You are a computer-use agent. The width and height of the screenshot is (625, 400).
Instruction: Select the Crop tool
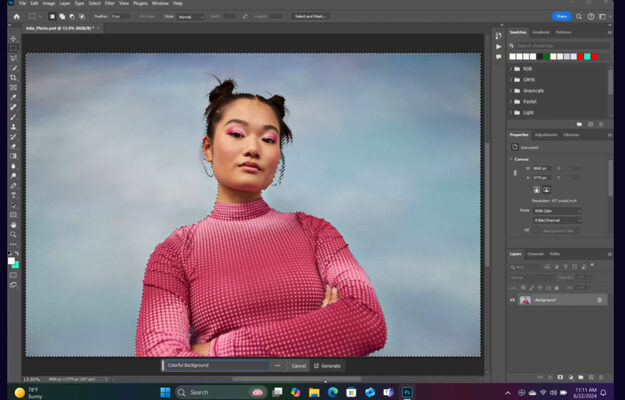[x=13, y=78]
